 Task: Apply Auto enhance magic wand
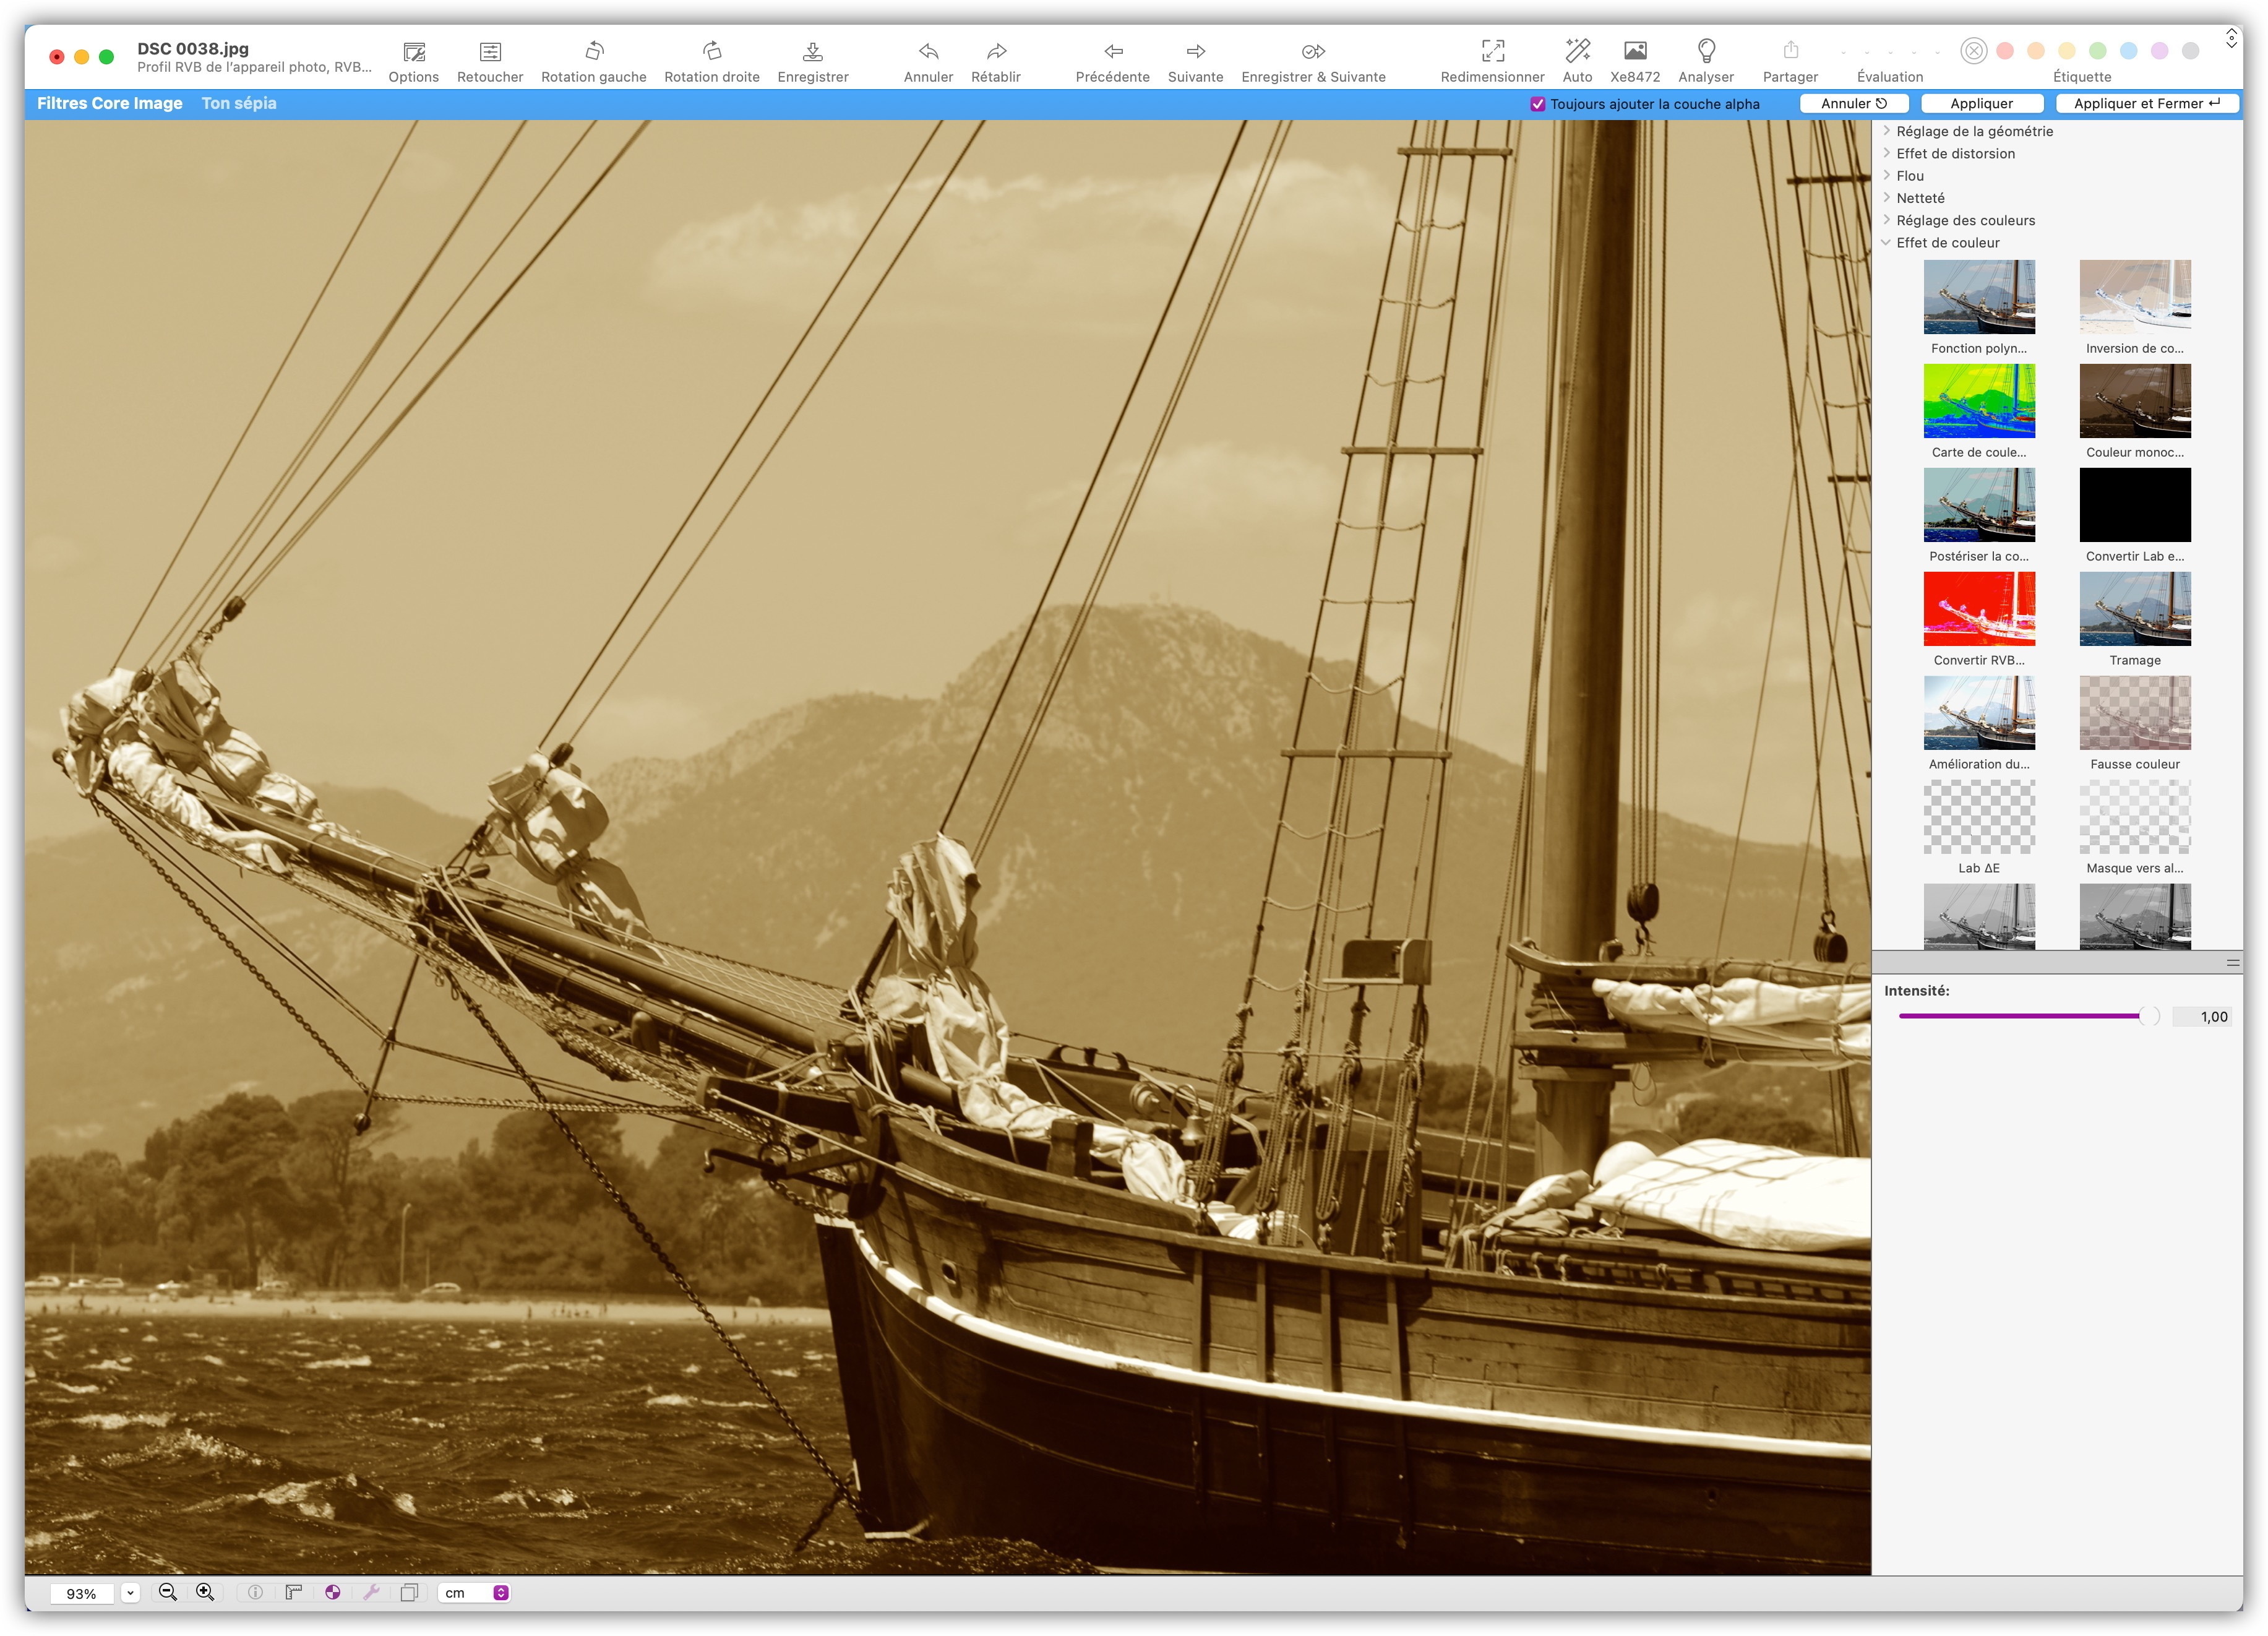(x=1577, y=51)
